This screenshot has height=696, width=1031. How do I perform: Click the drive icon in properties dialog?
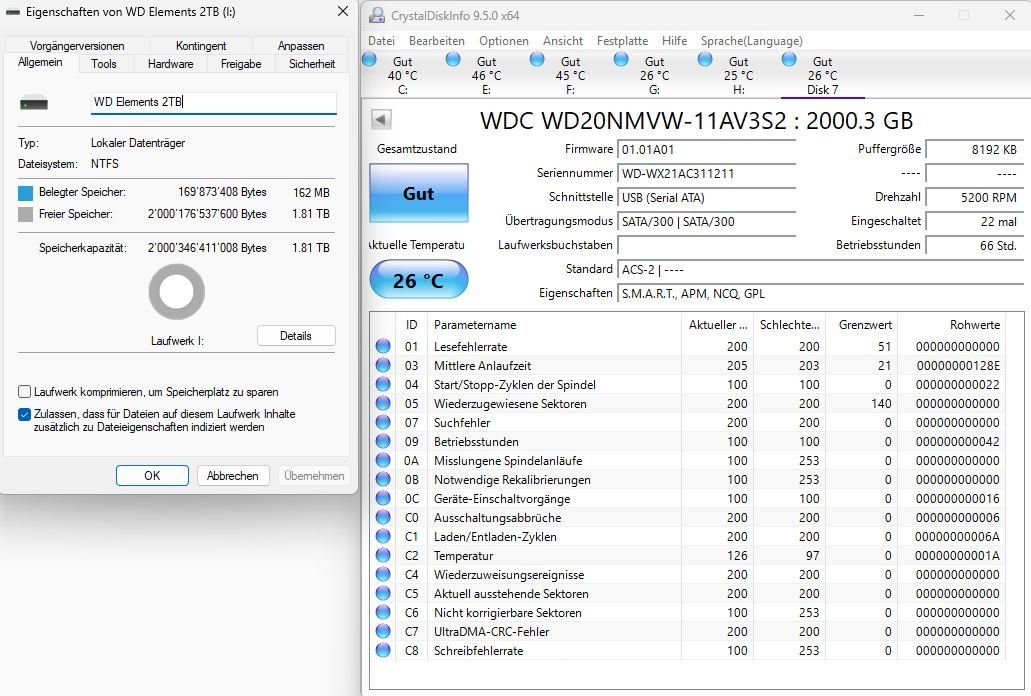click(34, 103)
